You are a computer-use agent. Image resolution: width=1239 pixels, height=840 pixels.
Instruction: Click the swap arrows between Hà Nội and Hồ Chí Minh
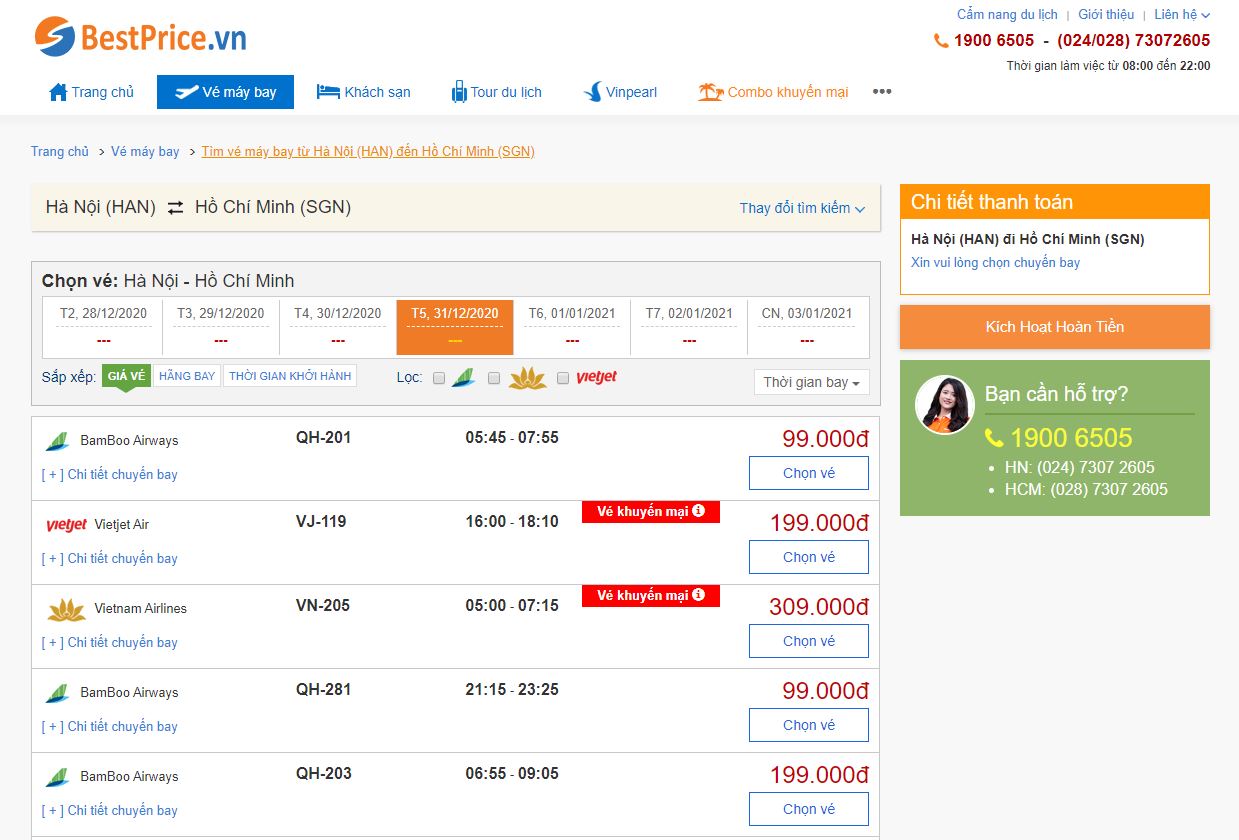click(x=176, y=208)
